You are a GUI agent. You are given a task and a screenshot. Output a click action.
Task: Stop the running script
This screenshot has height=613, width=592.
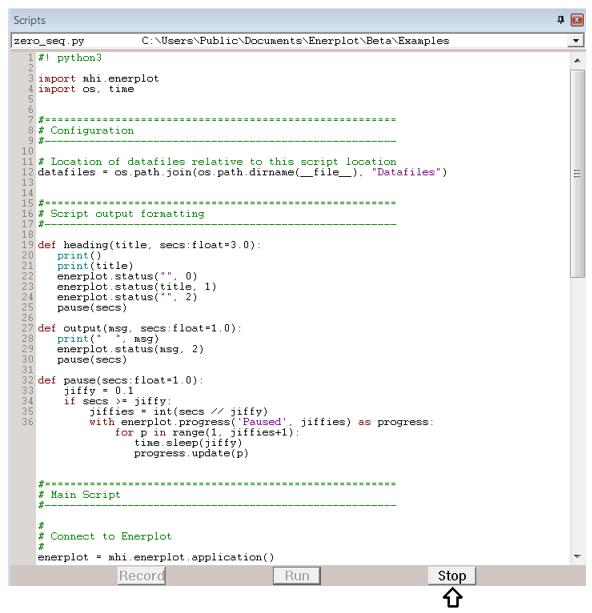(452, 576)
